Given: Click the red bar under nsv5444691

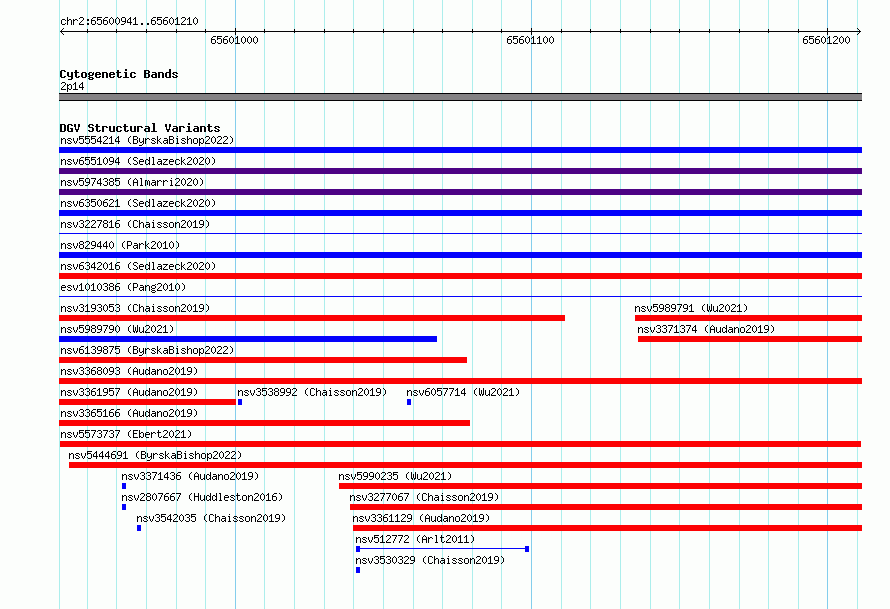Looking at the screenshot, I should pos(465,465).
